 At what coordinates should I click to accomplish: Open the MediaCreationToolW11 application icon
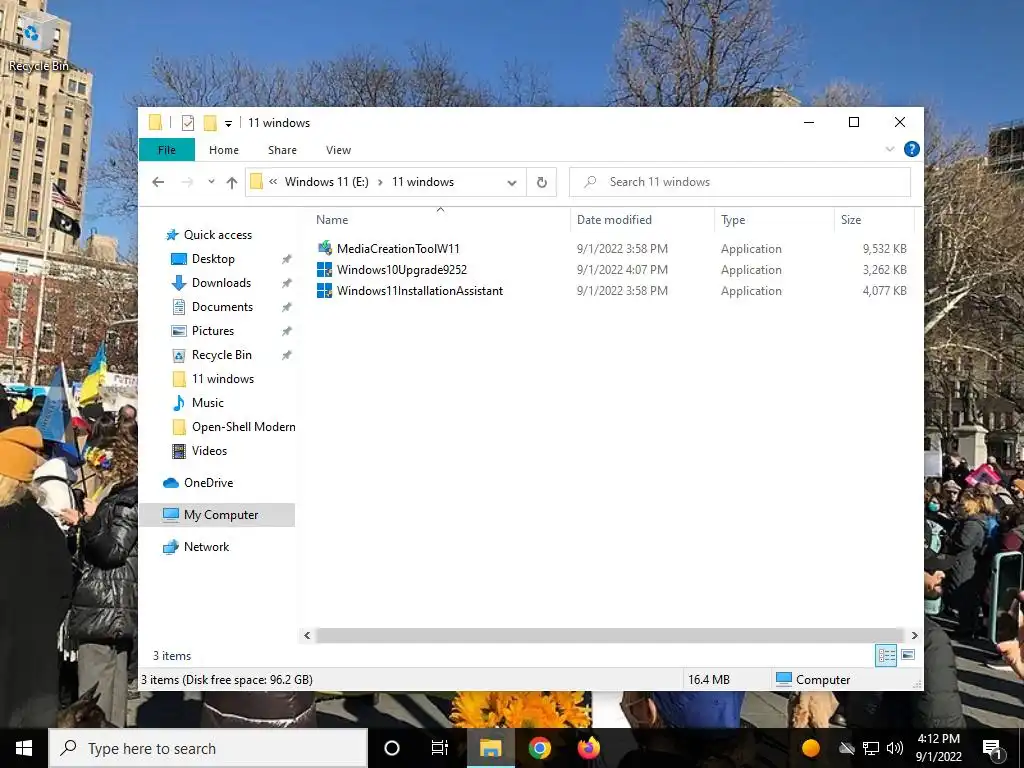(325, 248)
